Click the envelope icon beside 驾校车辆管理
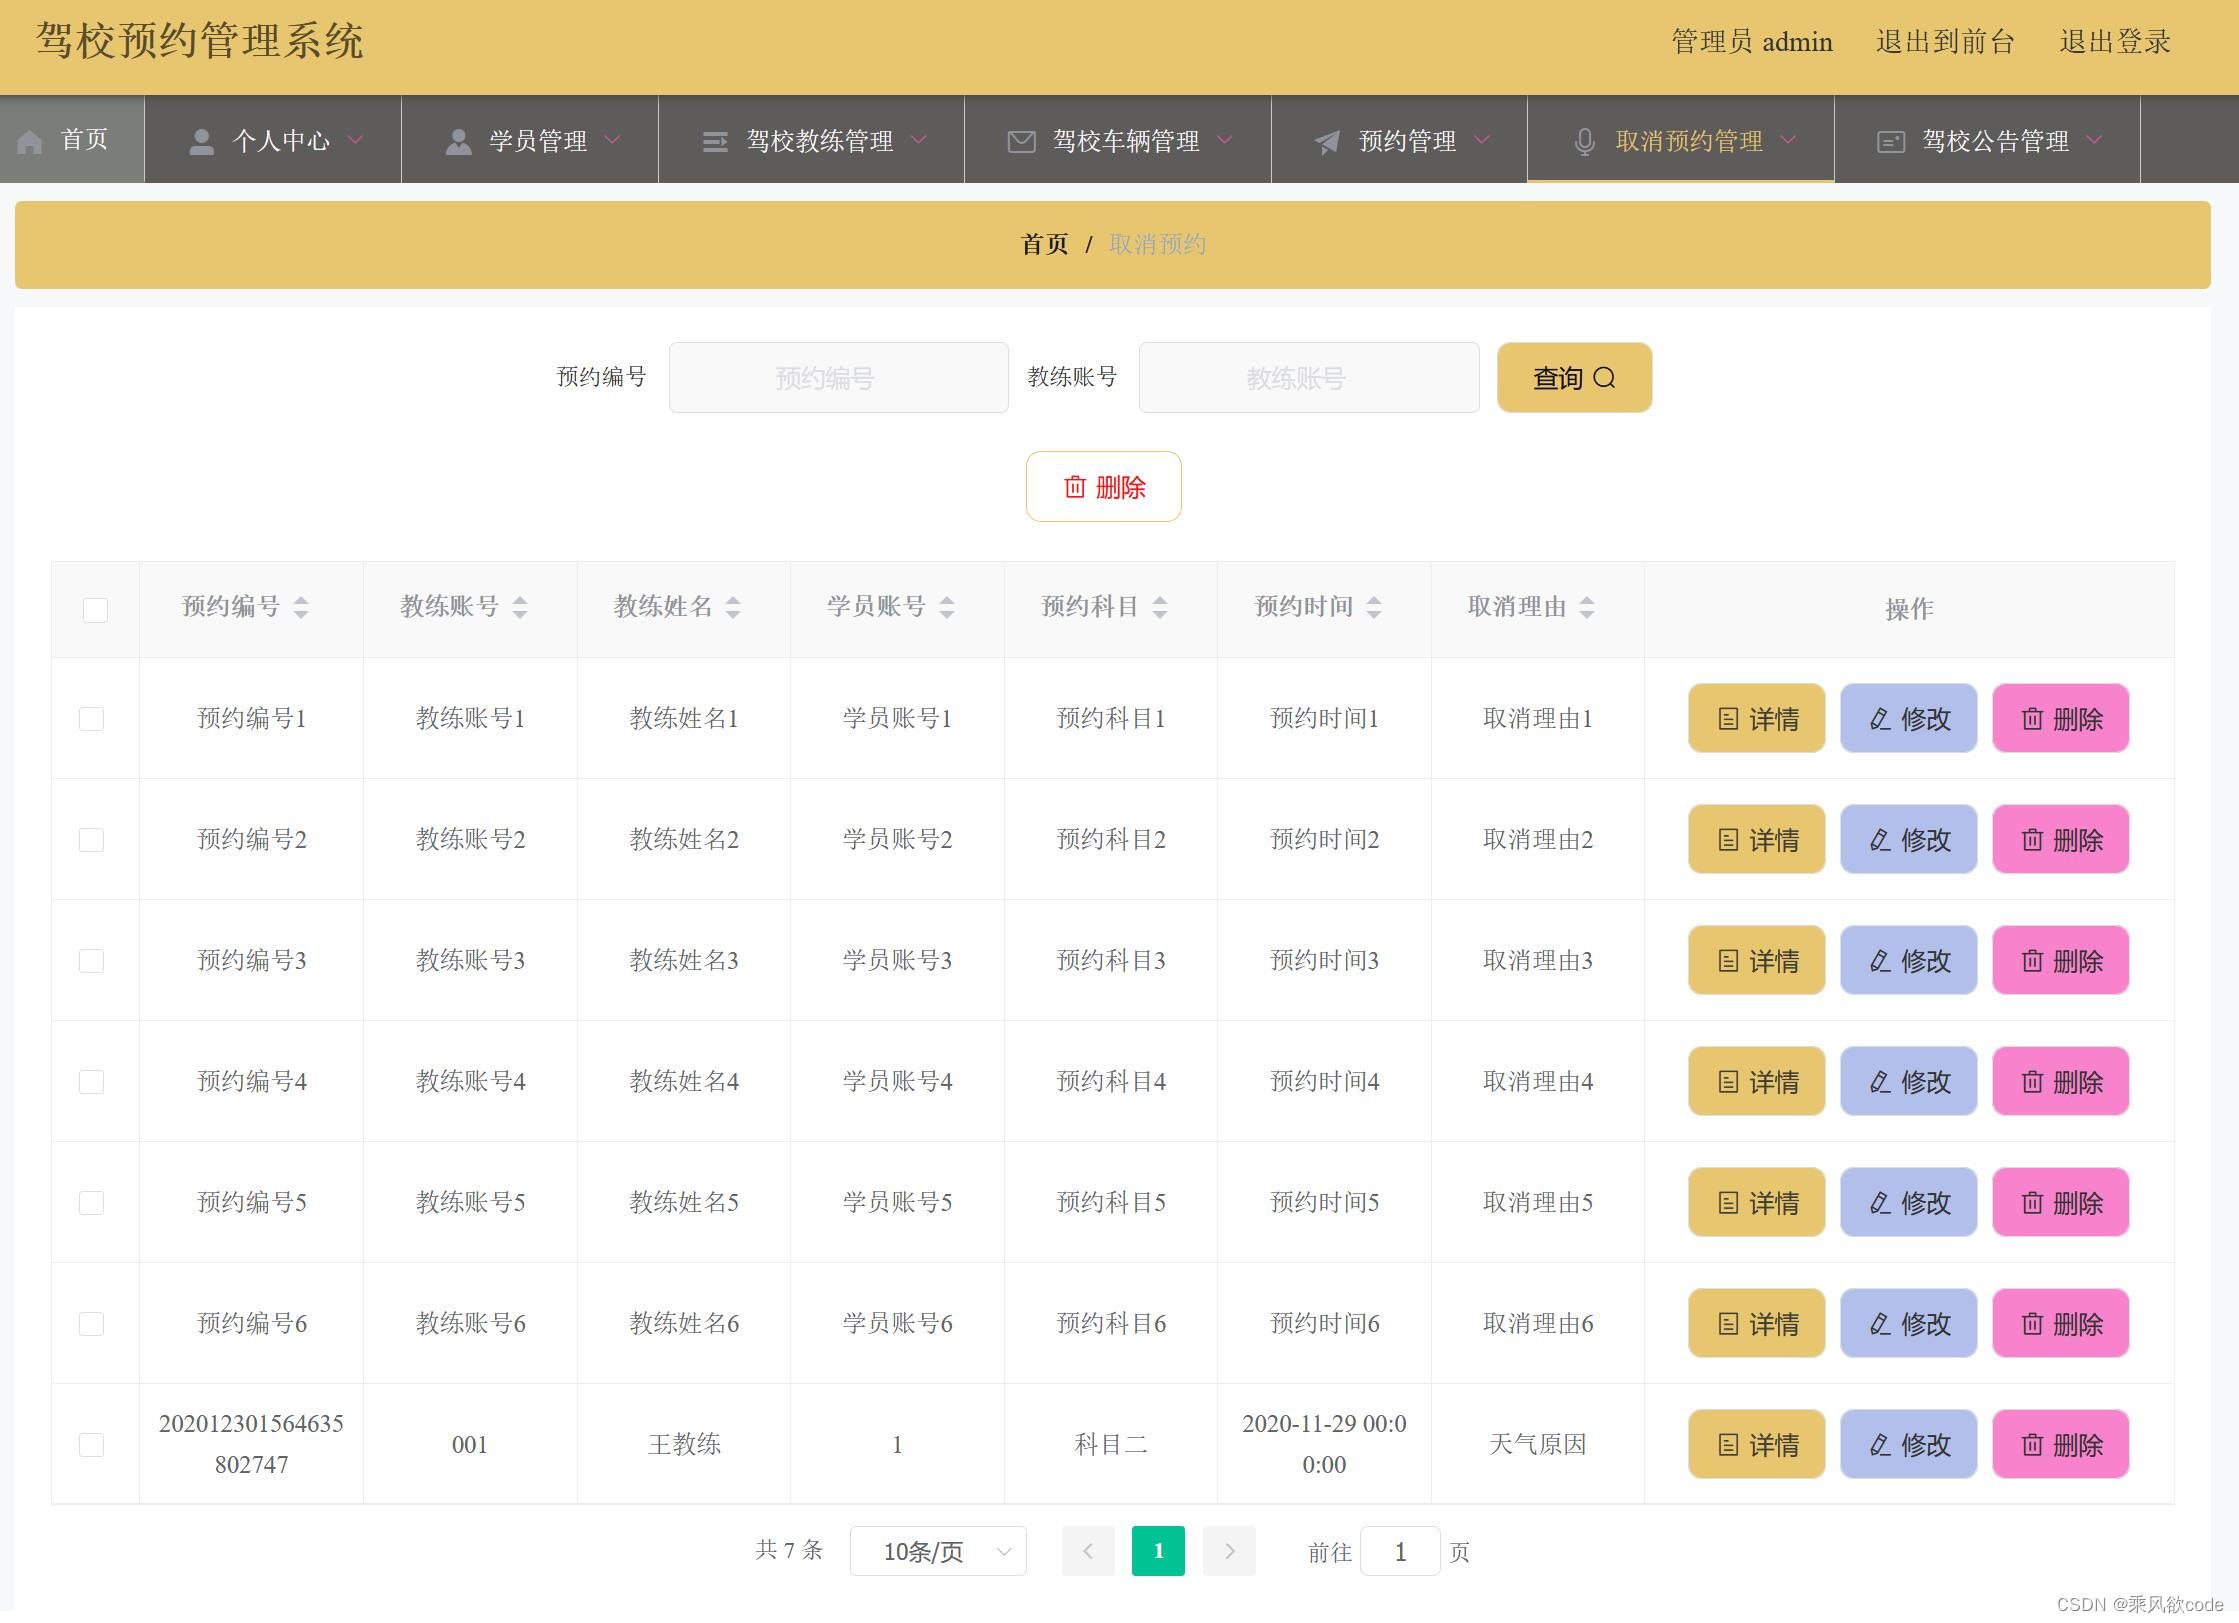The height and width of the screenshot is (1623, 2239). point(1021,142)
